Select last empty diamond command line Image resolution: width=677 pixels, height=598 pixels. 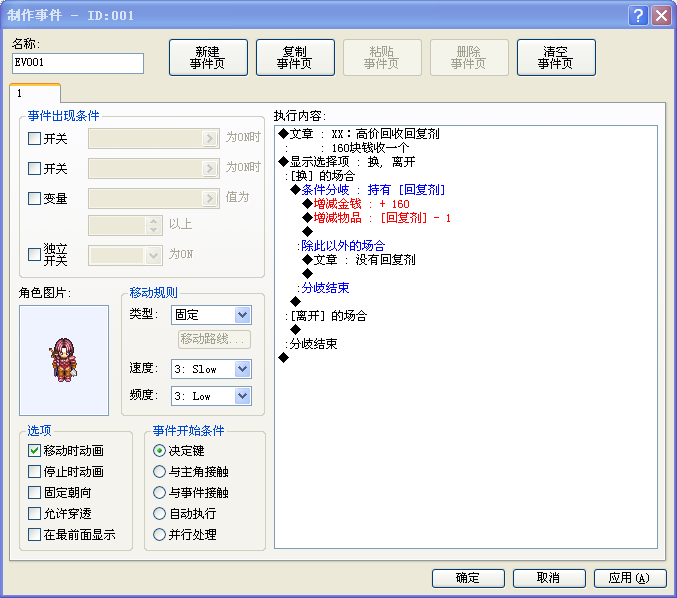point(284,358)
